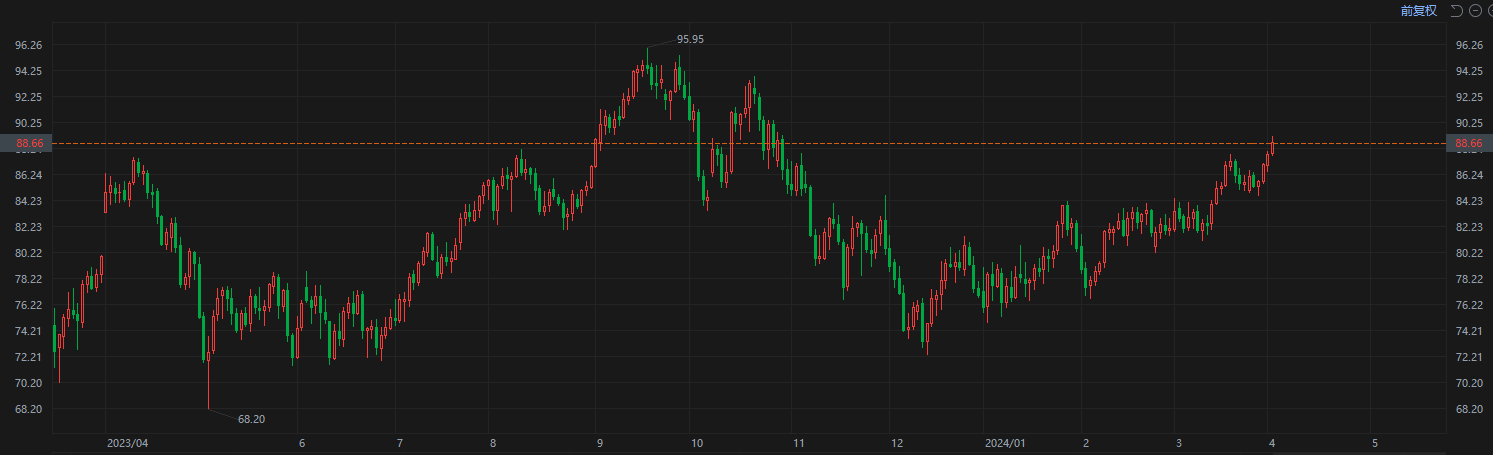Click the red 88.66 tag on right axis

point(1469,144)
